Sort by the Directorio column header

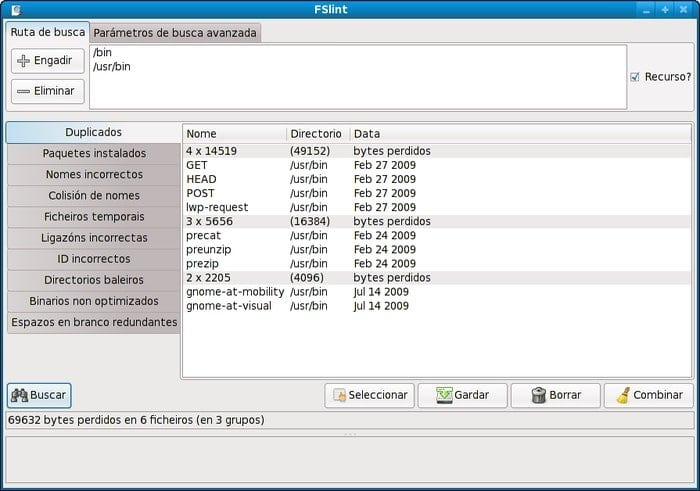[x=318, y=134]
